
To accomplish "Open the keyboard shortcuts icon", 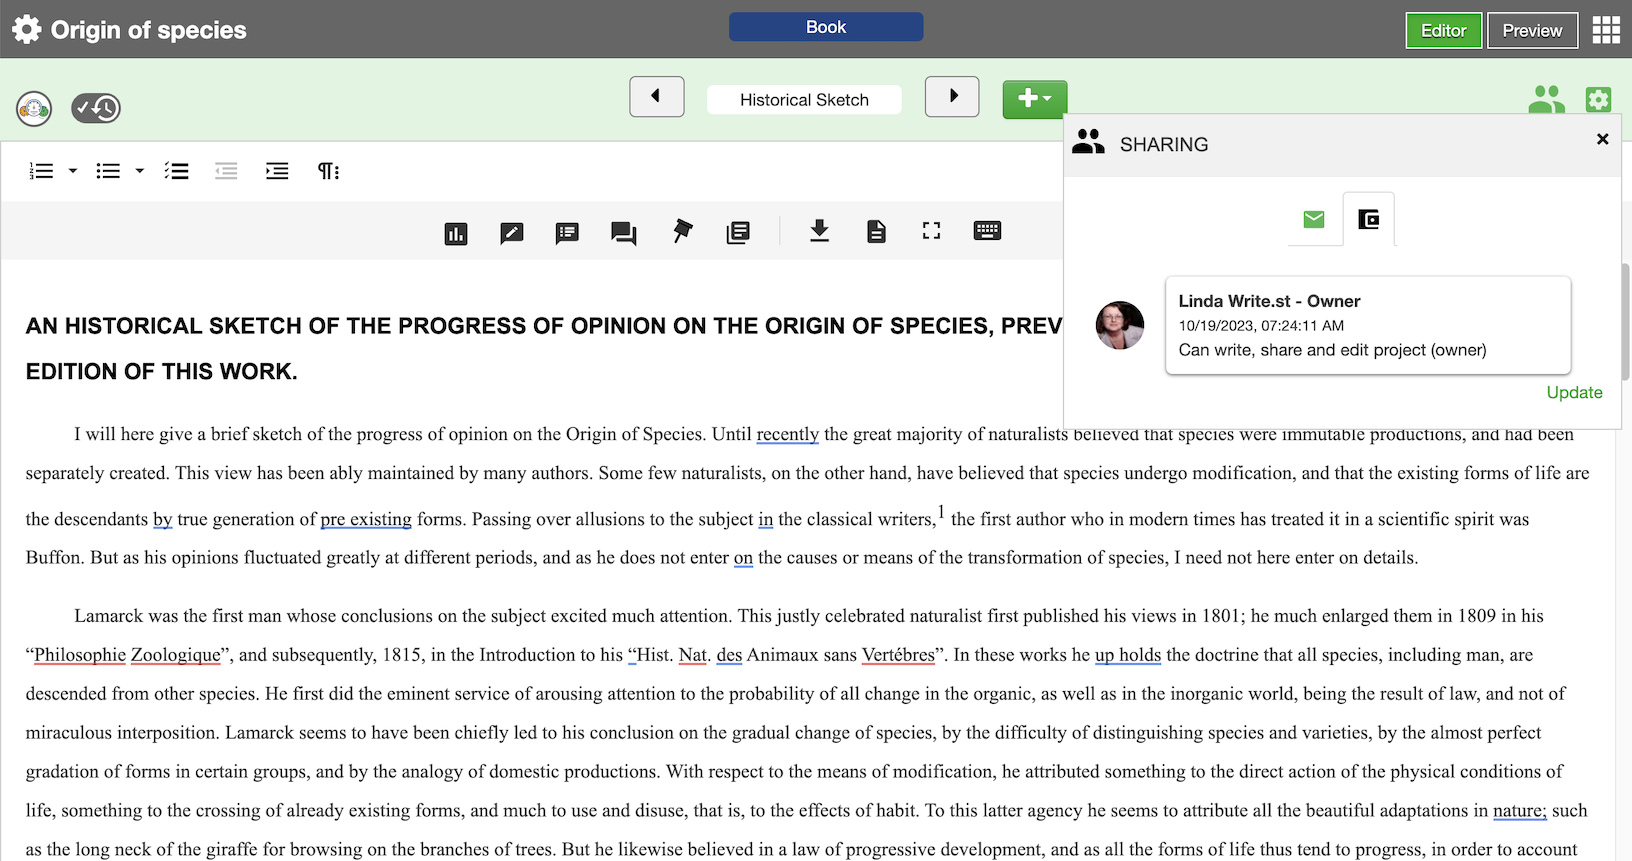I will tap(987, 231).
